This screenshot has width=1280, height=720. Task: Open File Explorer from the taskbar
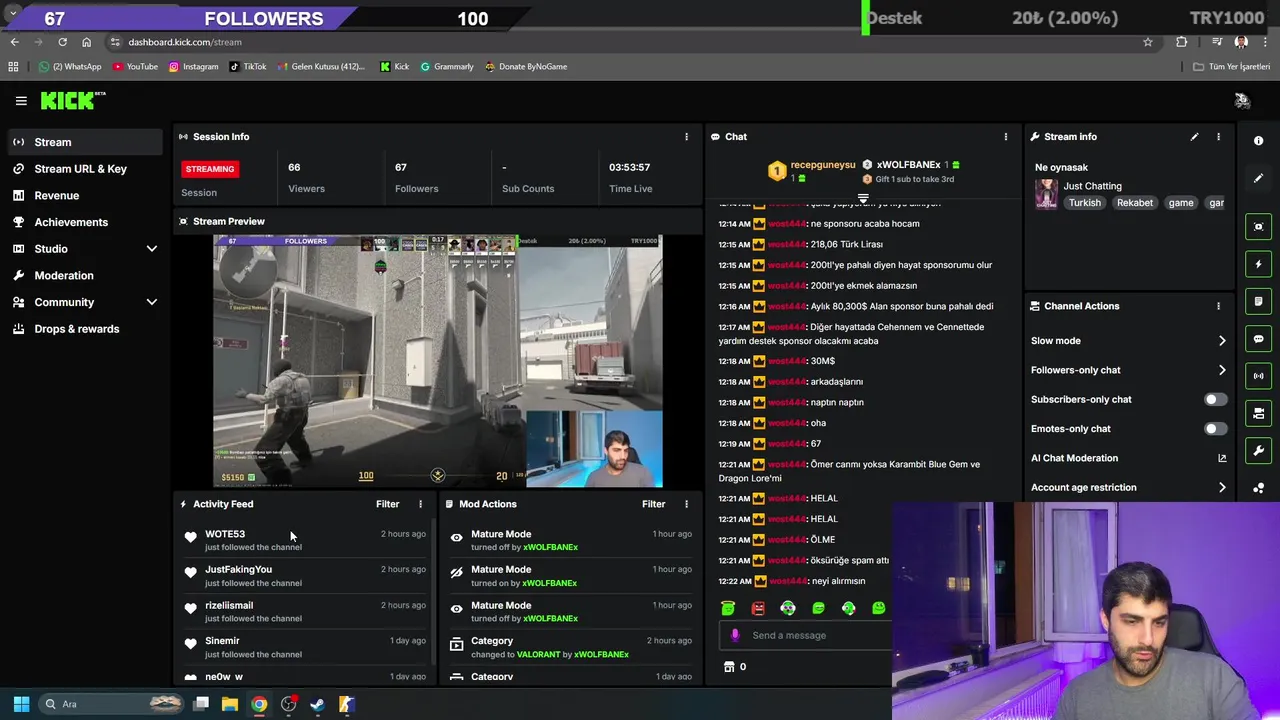(x=230, y=704)
